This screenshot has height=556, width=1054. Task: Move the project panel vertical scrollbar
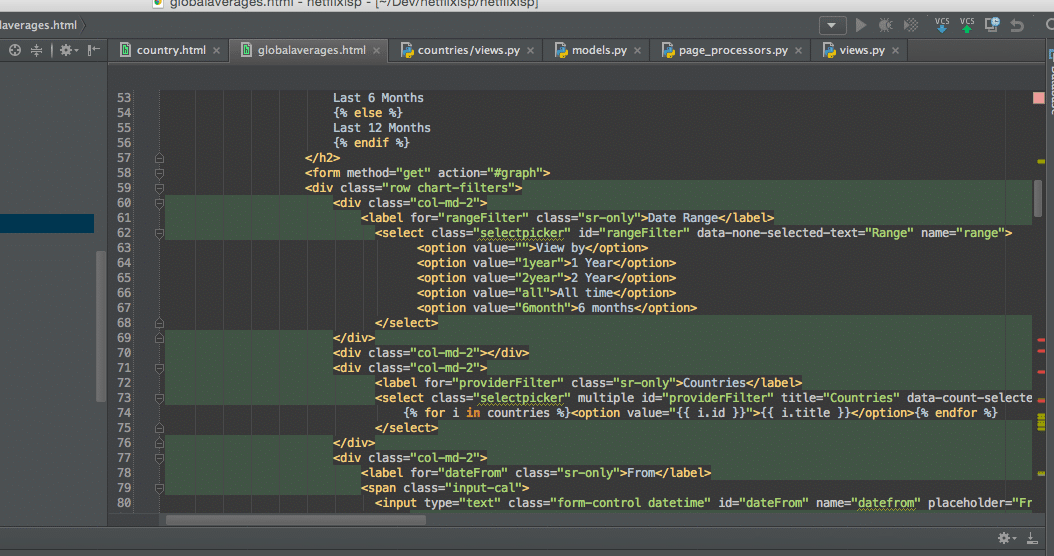[101, 326]
